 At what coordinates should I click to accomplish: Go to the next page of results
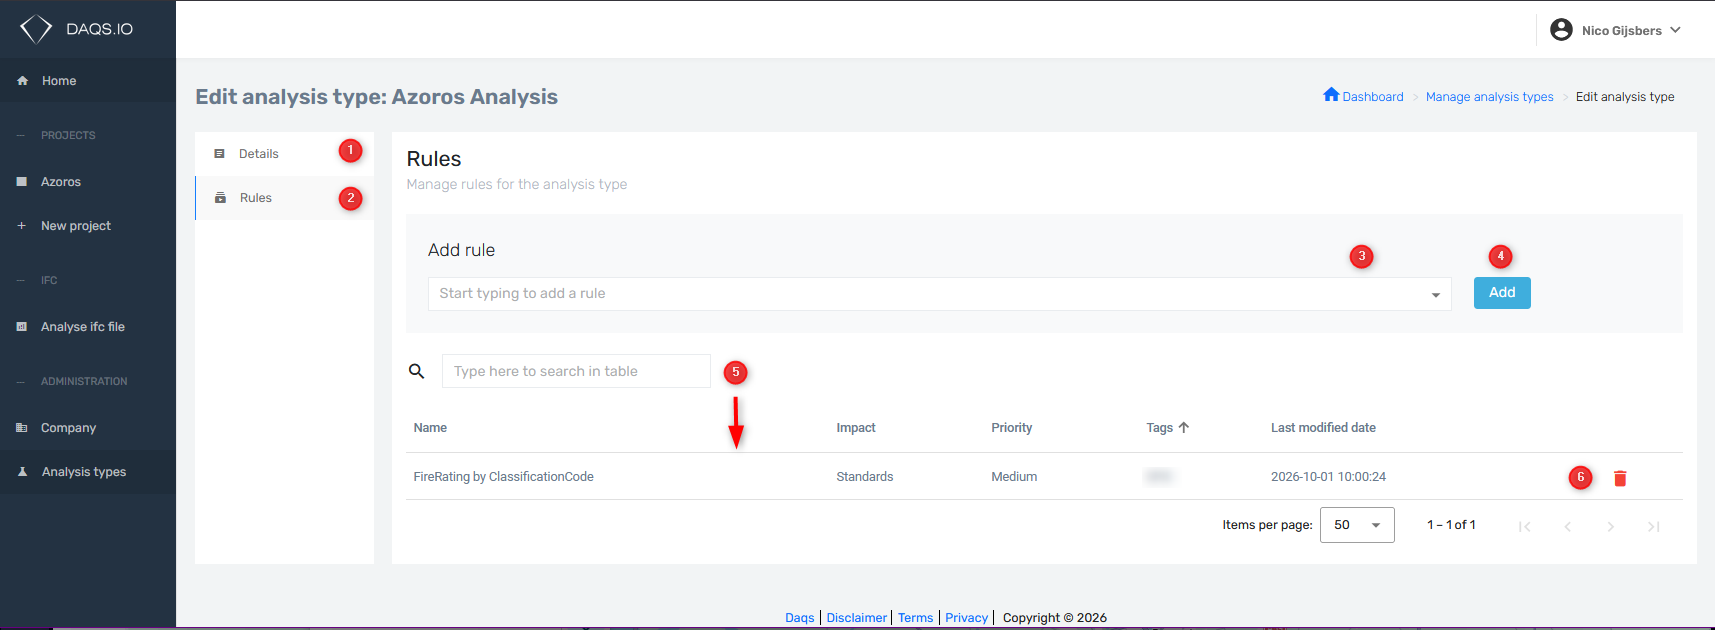pyautogui.click(x=1611, y=526)
